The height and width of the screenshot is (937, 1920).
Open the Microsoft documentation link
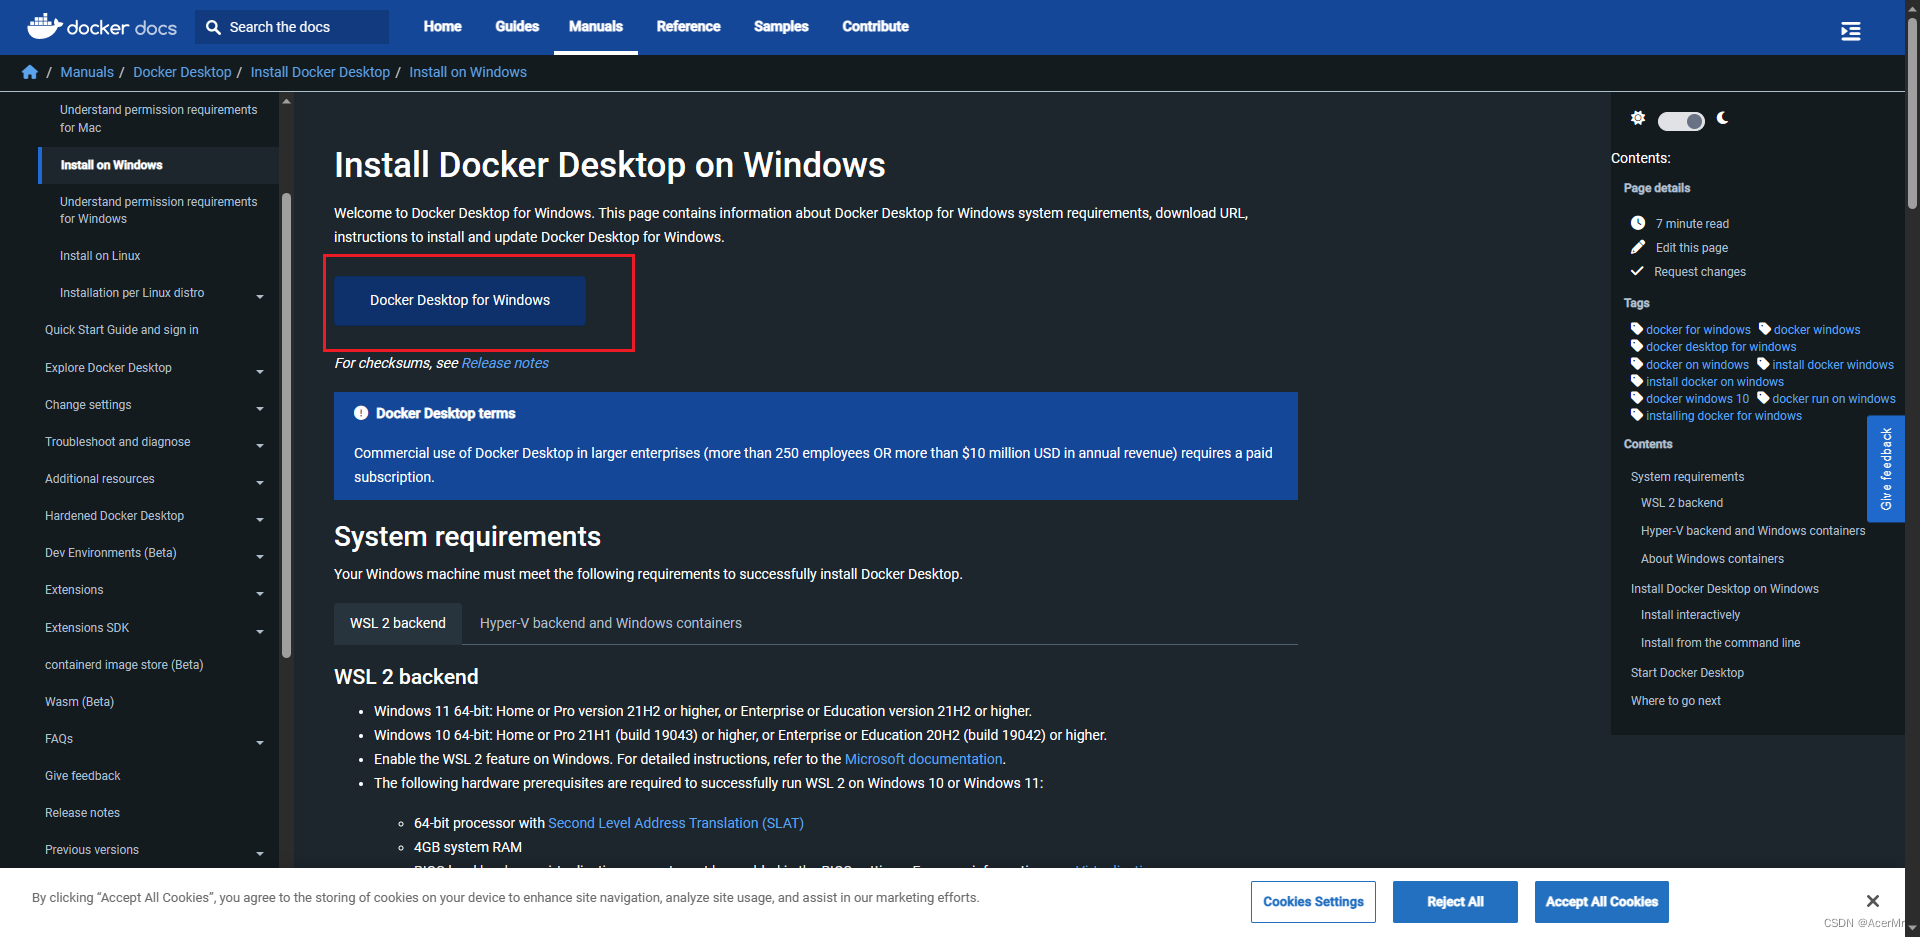923,759
